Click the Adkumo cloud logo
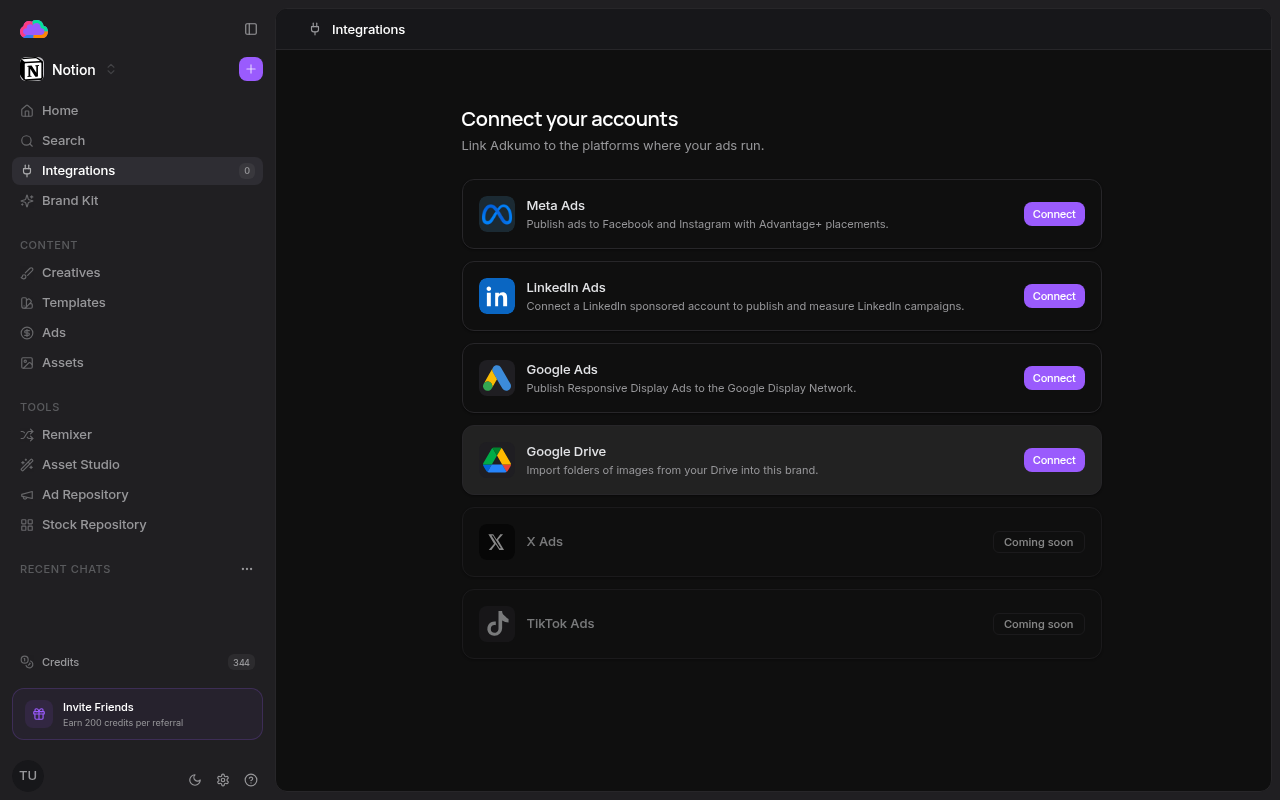This screenshot has width=1280, height=800. 33,29
